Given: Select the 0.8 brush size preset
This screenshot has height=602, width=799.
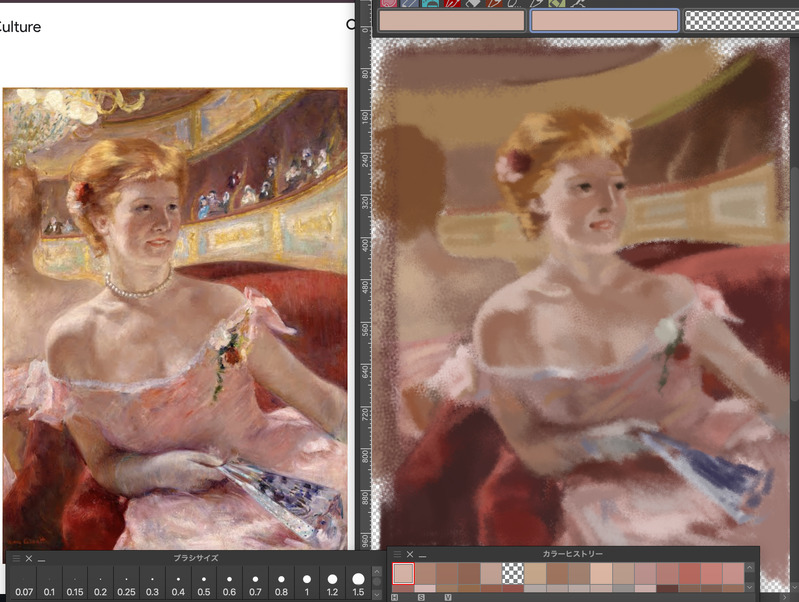Looking at the screenshot, I should pyautogui.click(x=281, y=583).
